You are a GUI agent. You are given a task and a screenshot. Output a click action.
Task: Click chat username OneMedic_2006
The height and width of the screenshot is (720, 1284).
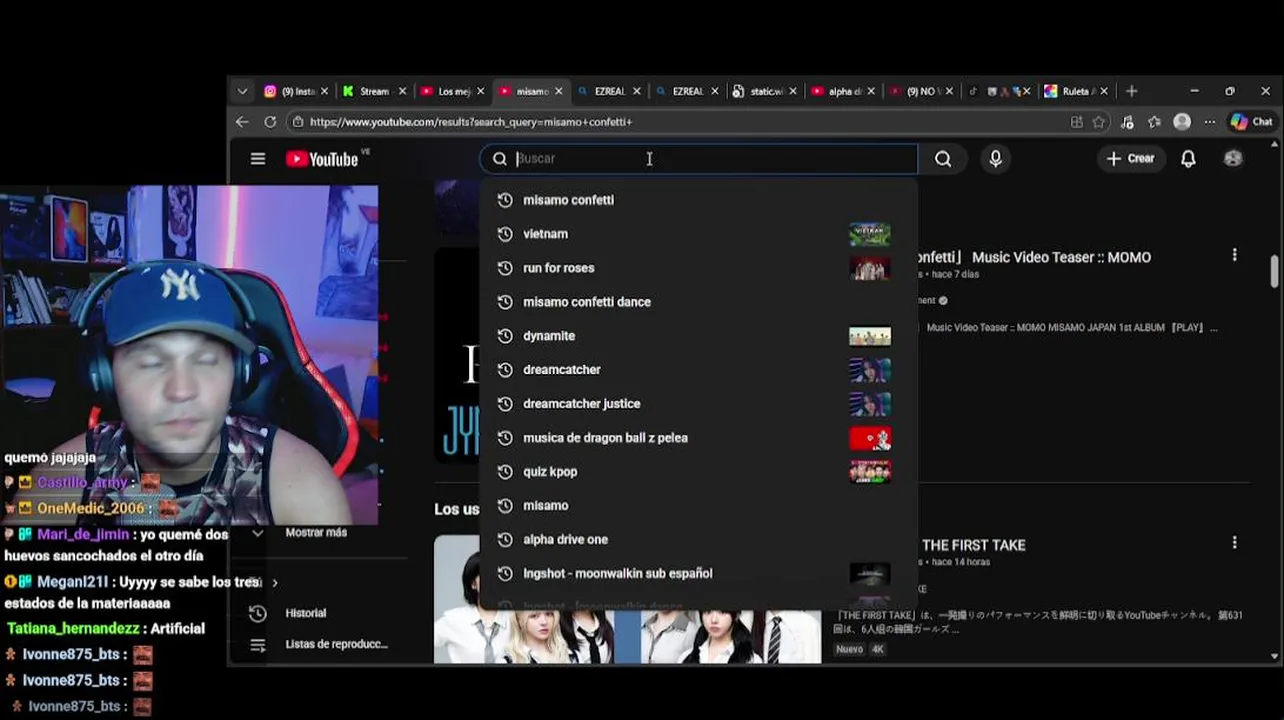[90, 509]
